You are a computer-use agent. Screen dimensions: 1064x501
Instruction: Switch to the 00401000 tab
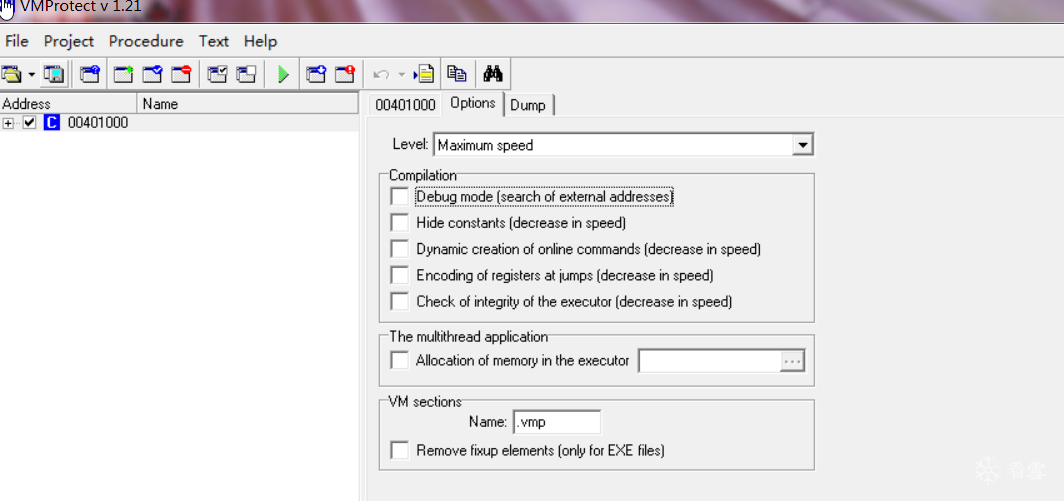point(405,105)
